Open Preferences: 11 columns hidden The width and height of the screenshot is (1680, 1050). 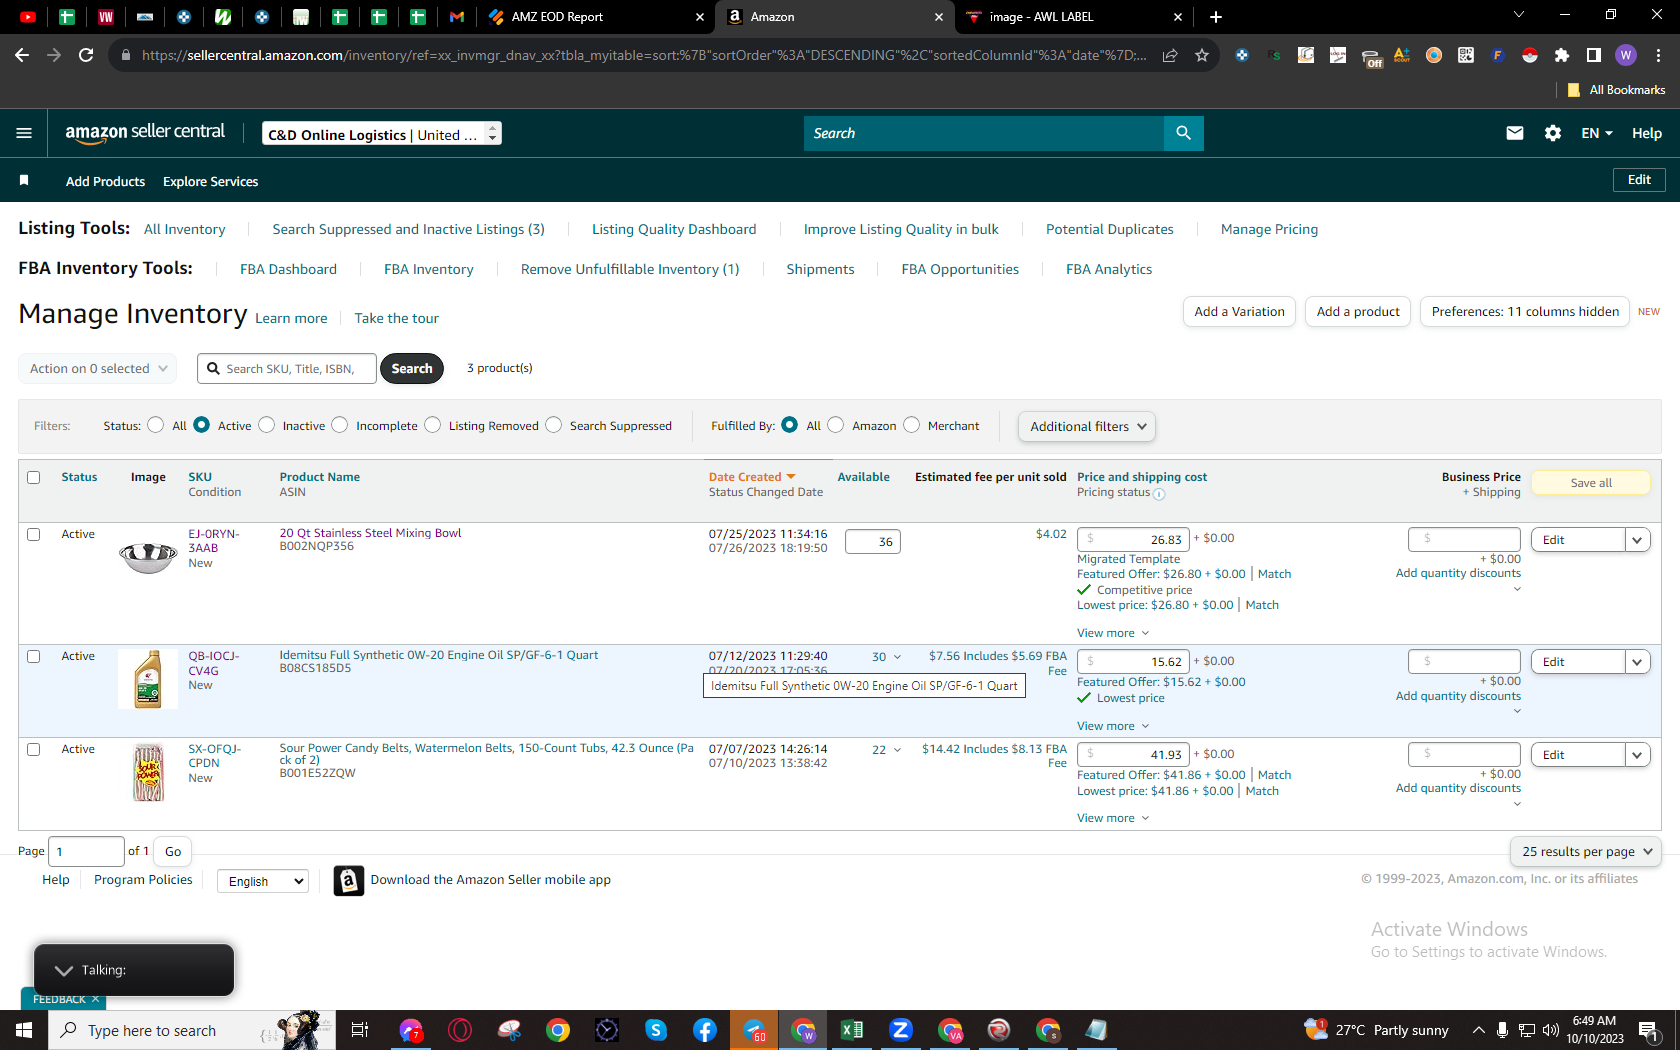pos(1525,312)
